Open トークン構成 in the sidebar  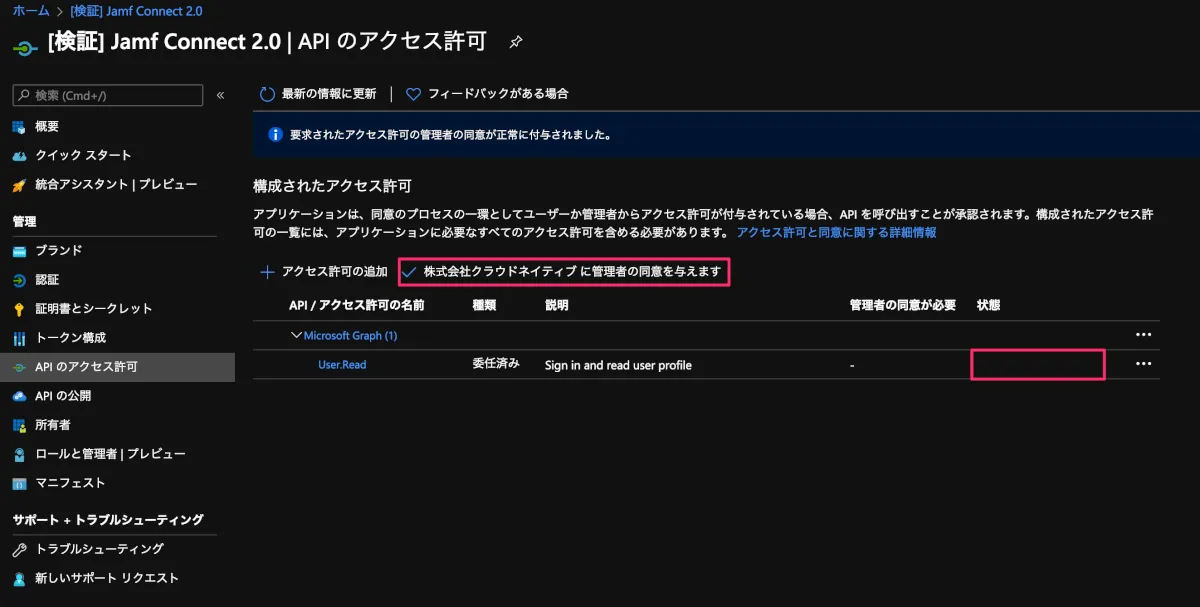[x=70, y=338]
